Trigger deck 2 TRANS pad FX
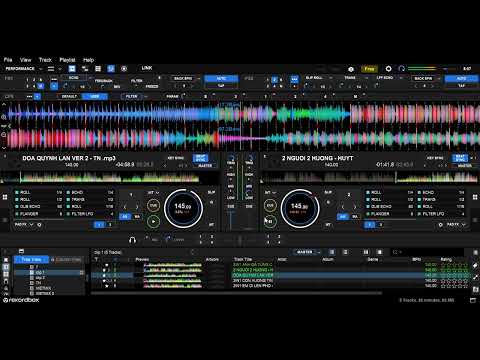Image resolution: width=480 pixels, height=360 pixels. (441, 199)
